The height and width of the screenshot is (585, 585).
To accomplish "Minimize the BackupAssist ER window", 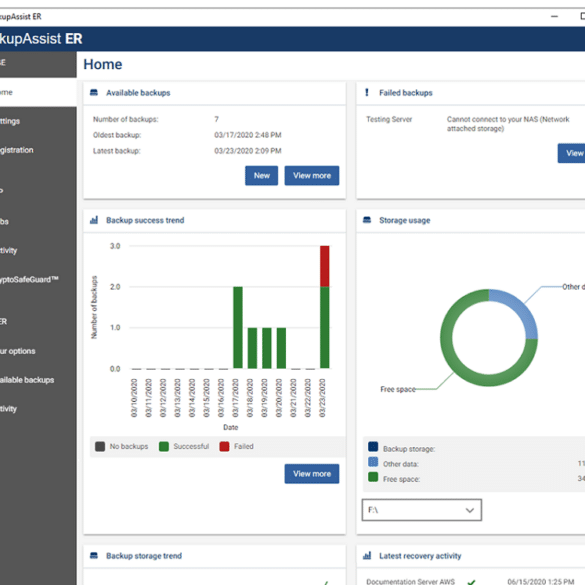I will tap(554, 16).
